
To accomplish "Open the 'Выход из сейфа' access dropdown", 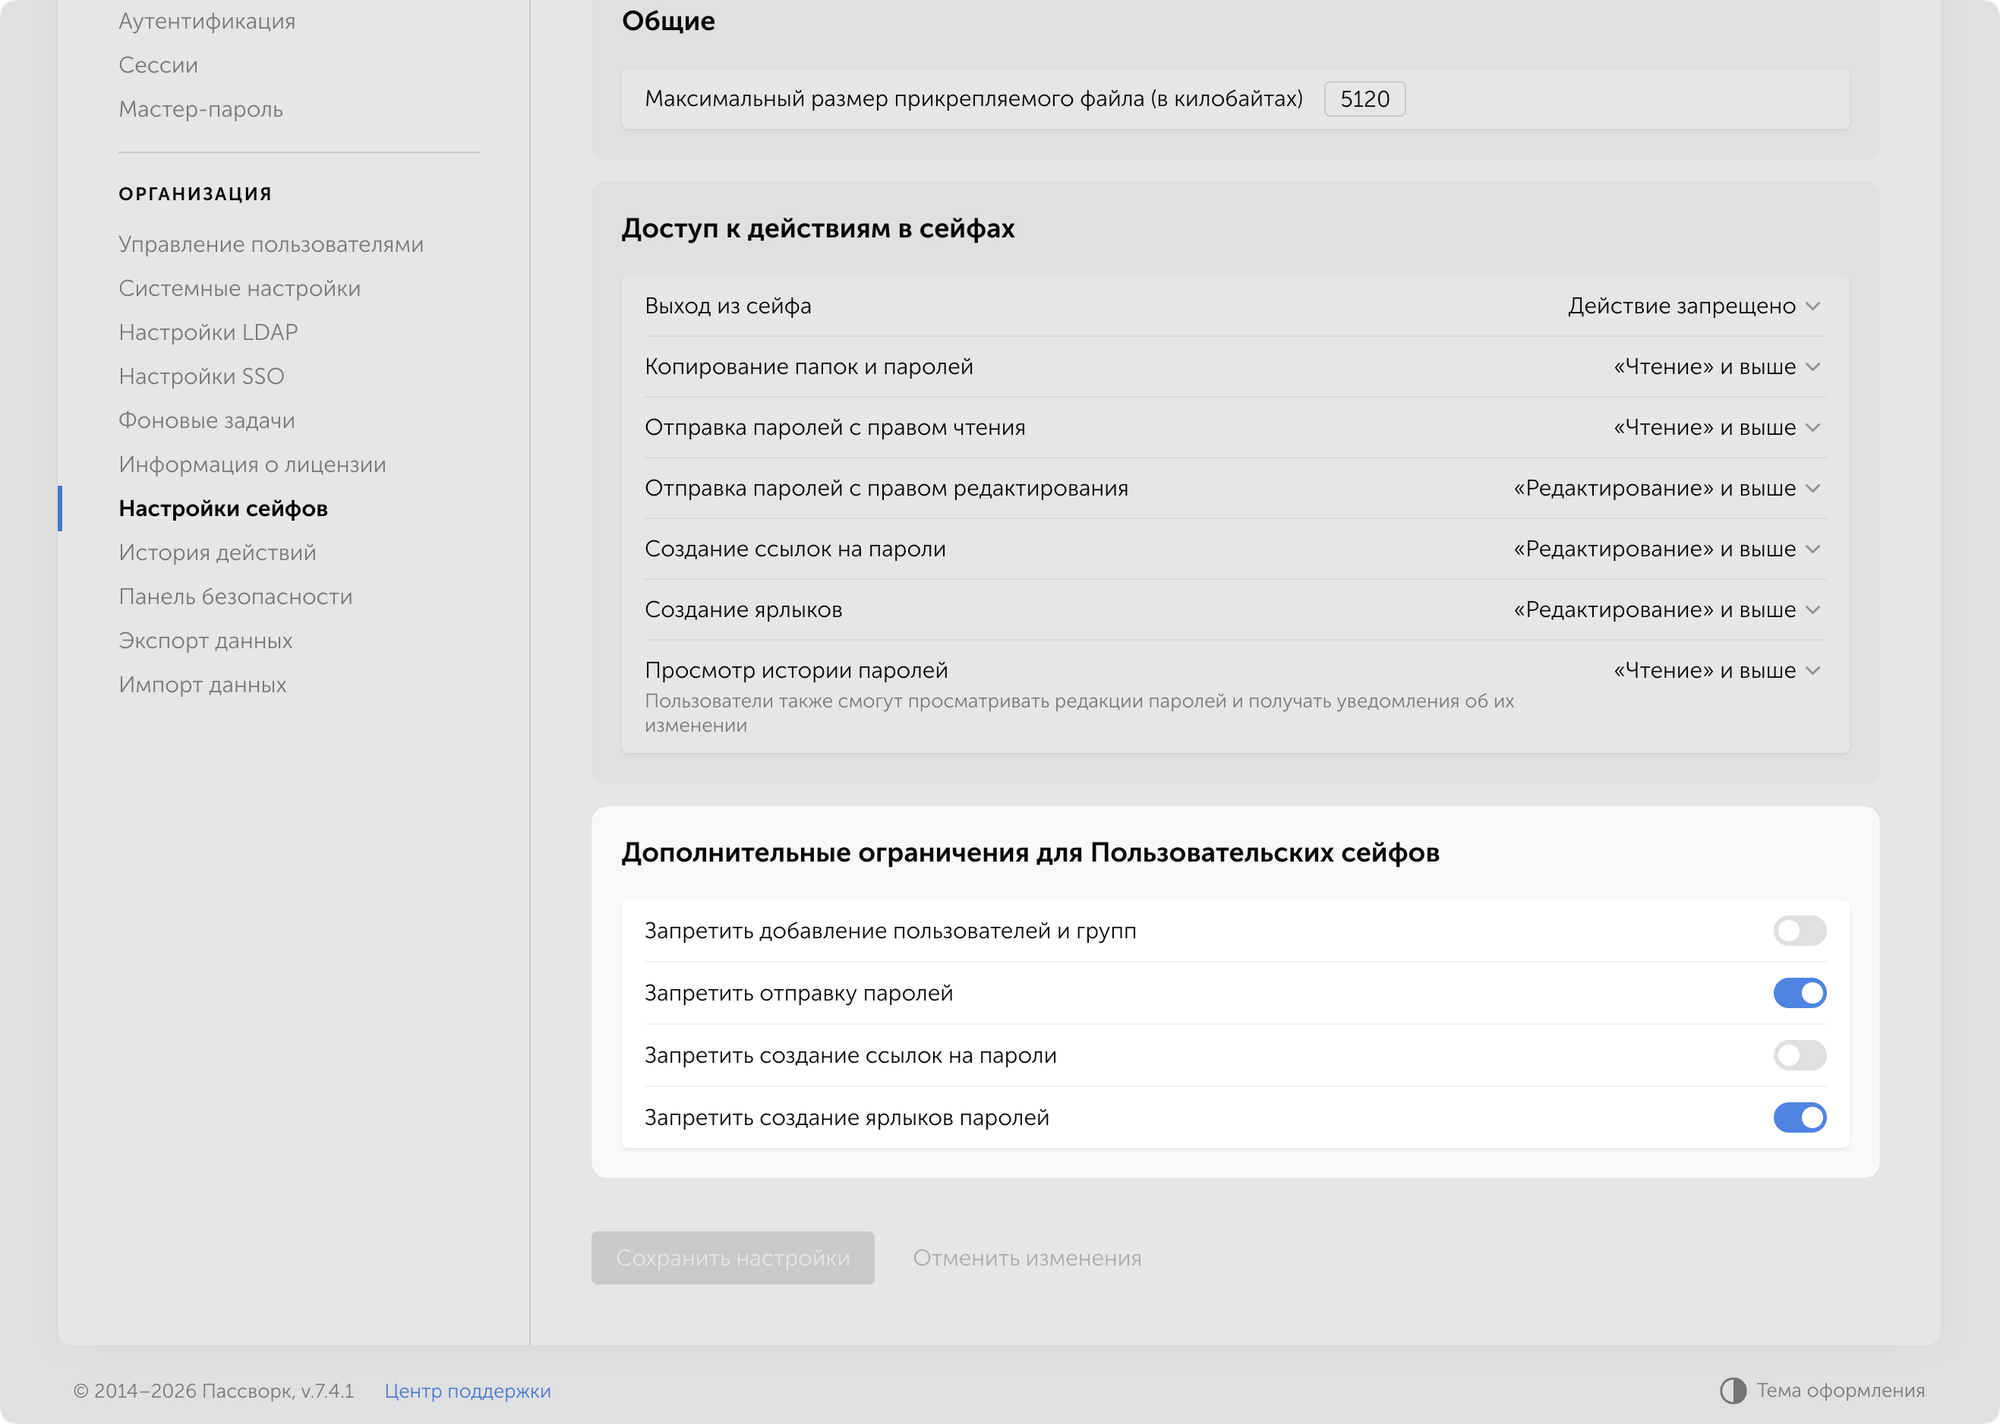I will [1693, 306].
